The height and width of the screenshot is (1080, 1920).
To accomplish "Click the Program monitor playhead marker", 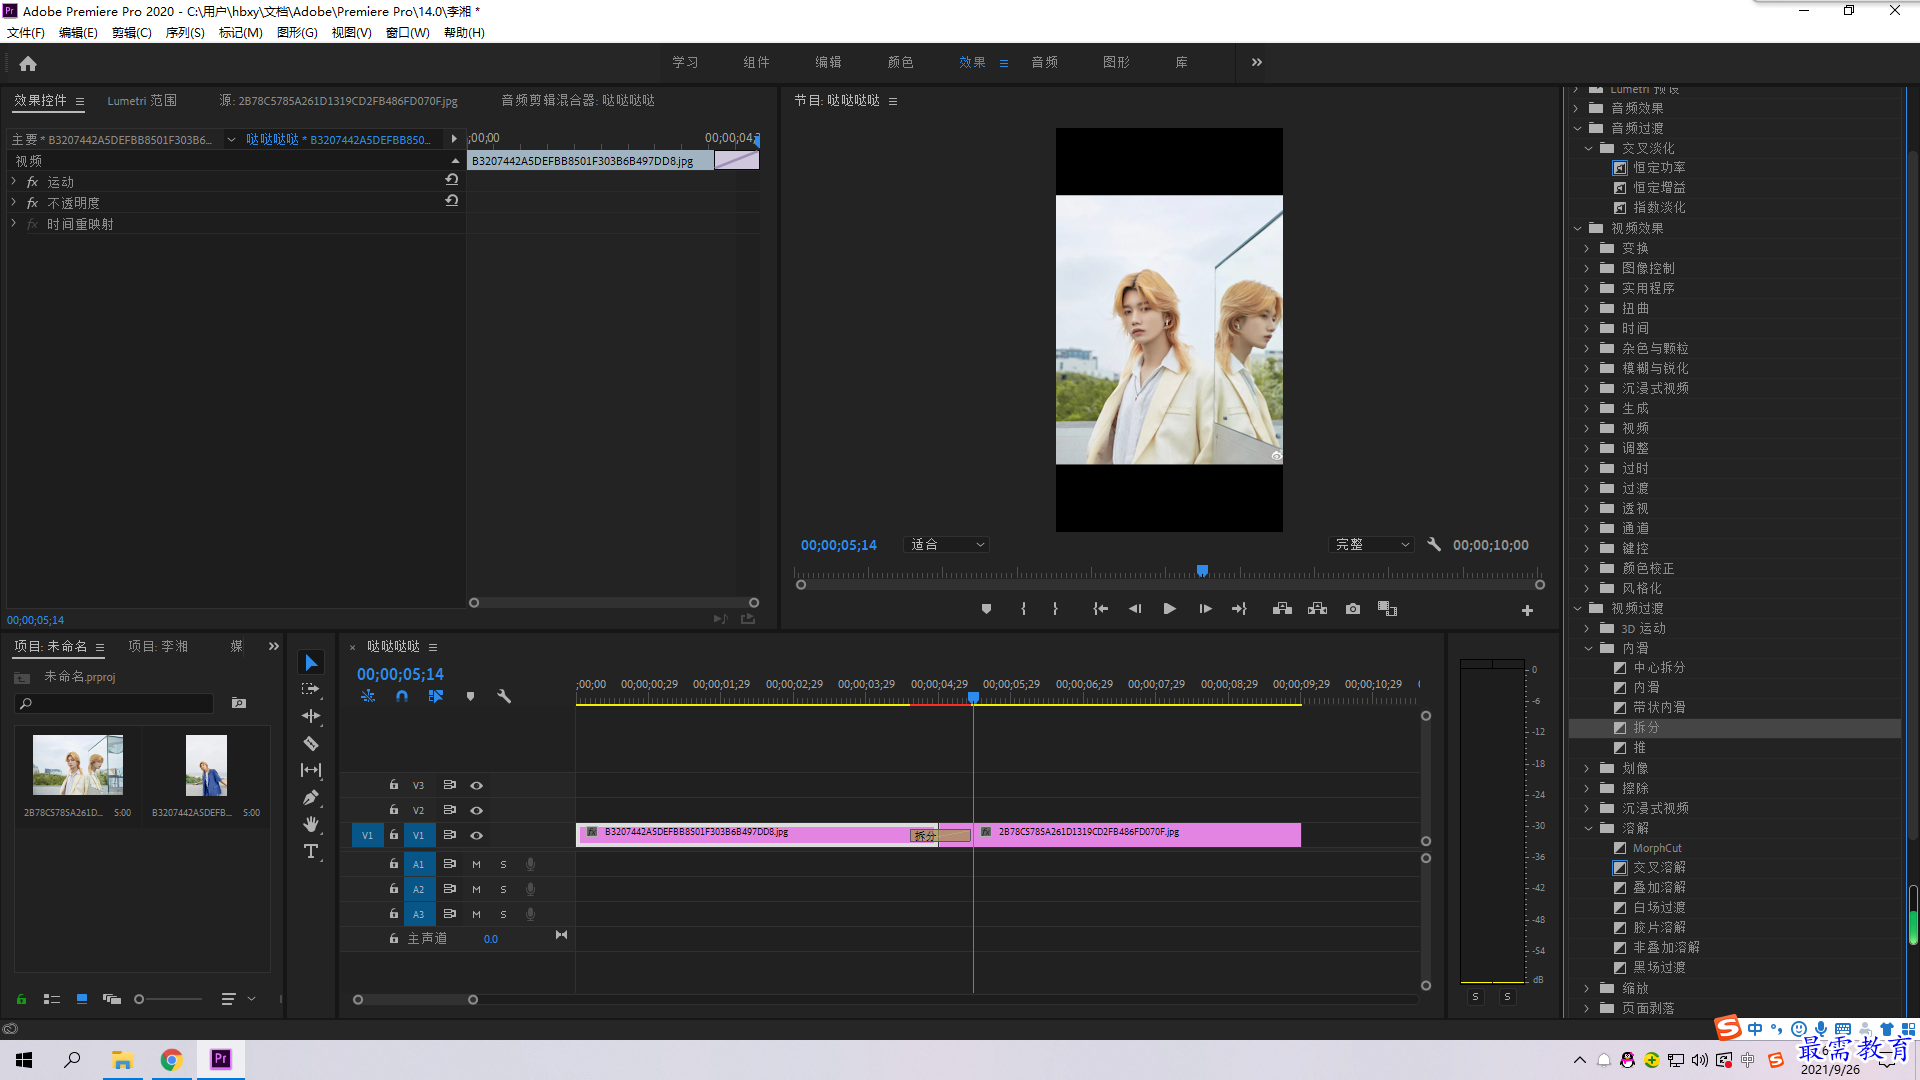I will (1203, 571).
